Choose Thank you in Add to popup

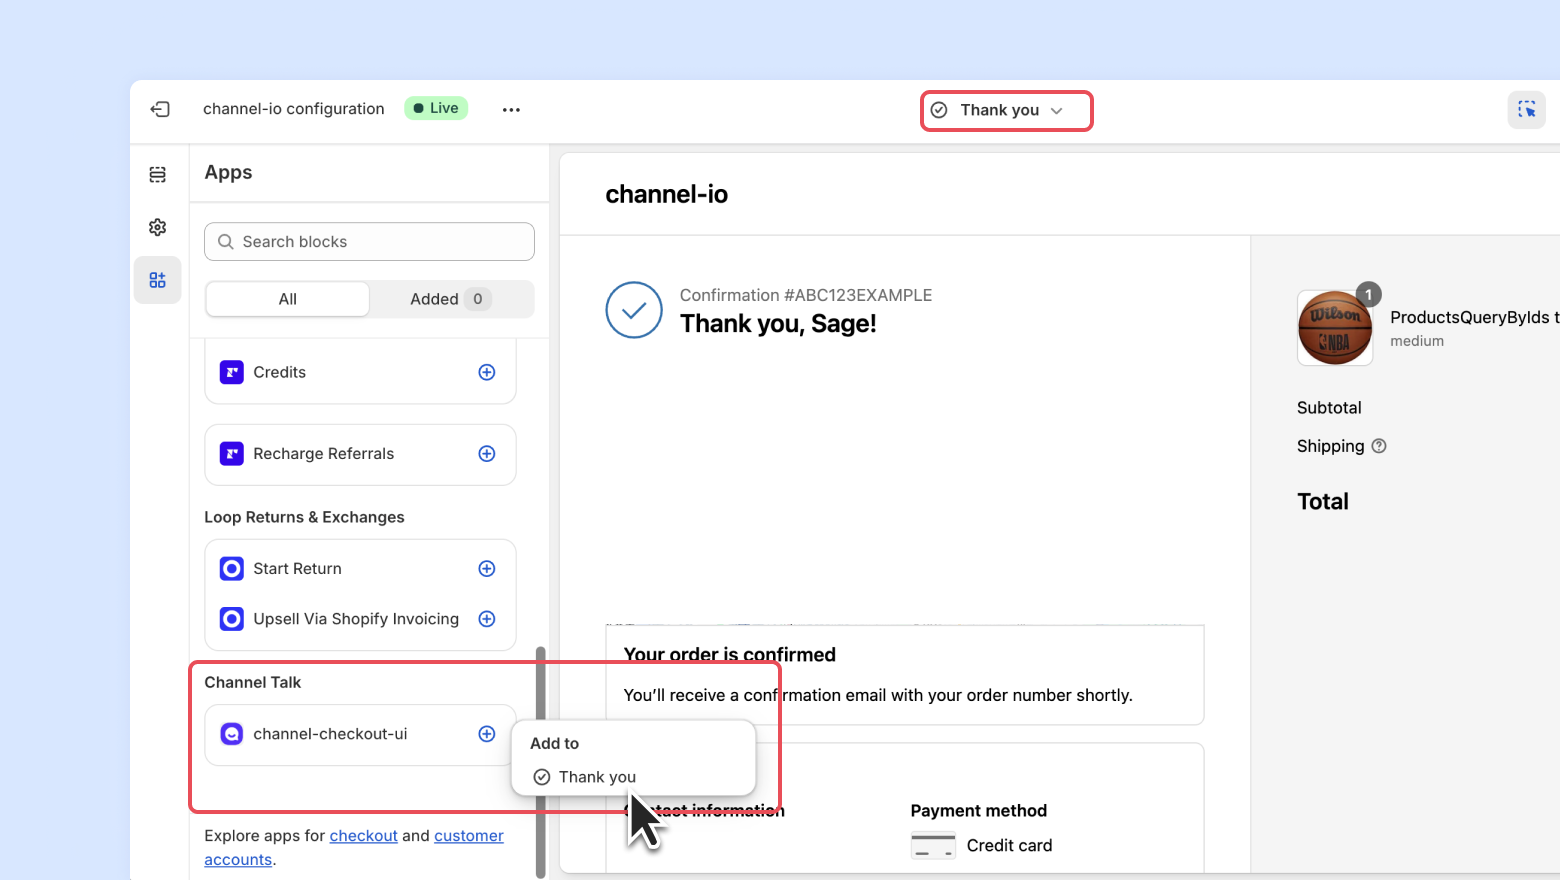click(x=597, y=777)
